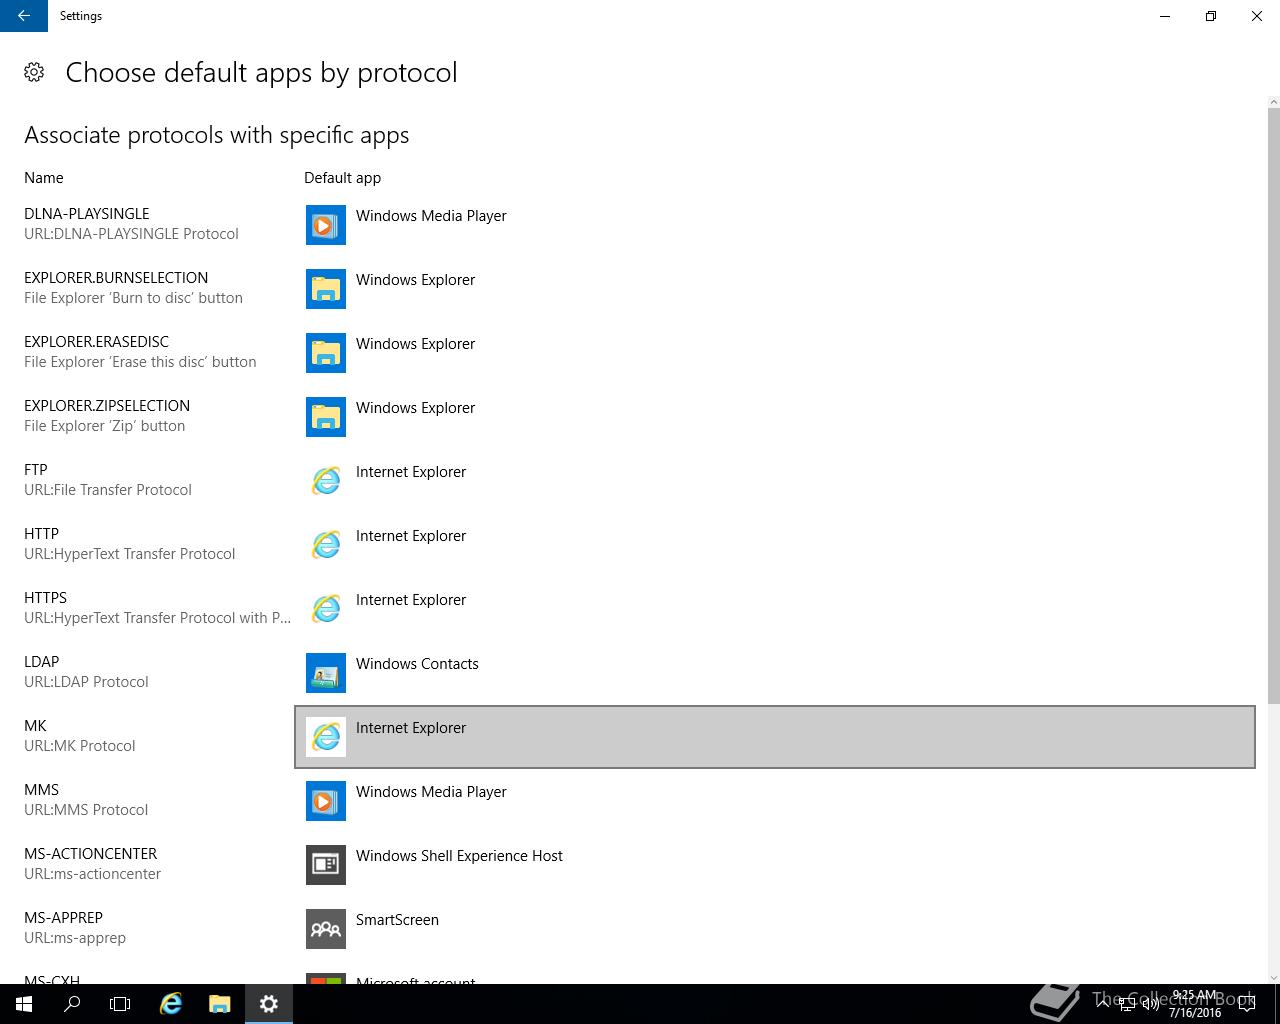Click the scrollbar up arrow
1280x1024 pixels.
[1273, 102]
